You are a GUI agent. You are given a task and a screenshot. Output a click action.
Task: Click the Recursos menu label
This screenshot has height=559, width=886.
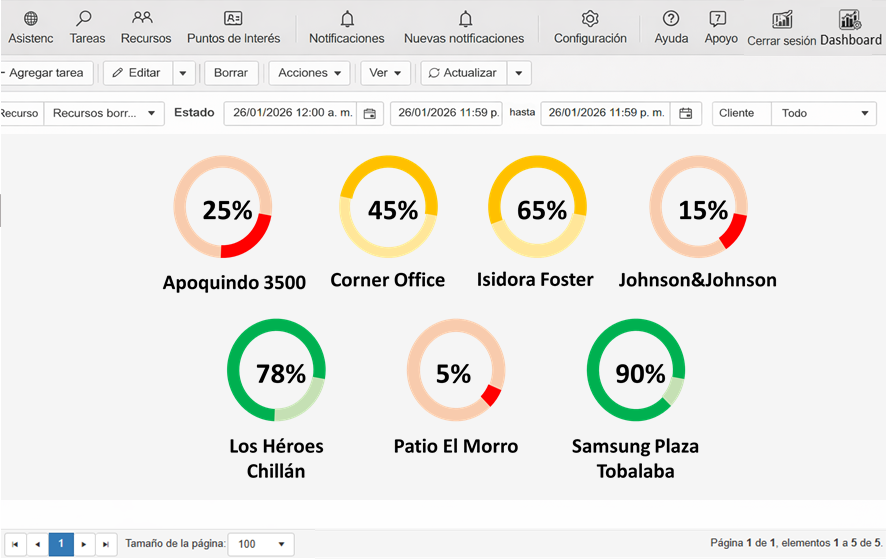coord(146,38)
